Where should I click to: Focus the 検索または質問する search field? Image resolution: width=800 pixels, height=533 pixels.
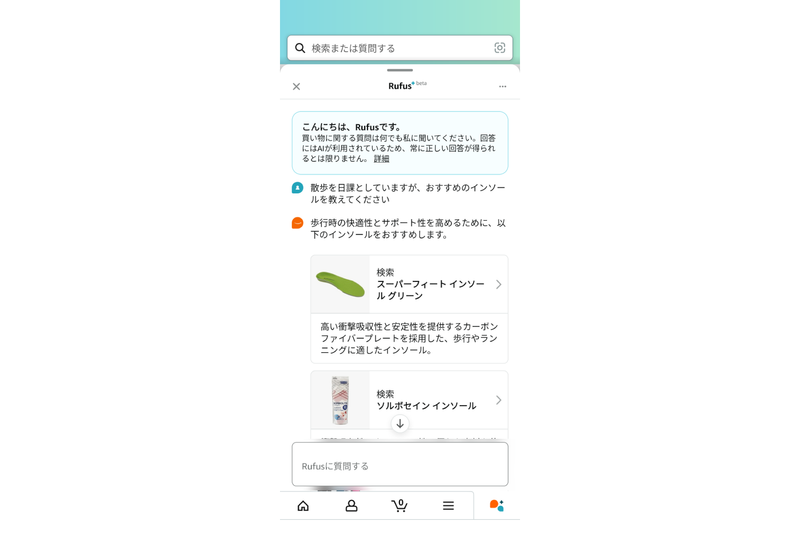point(400,48)
